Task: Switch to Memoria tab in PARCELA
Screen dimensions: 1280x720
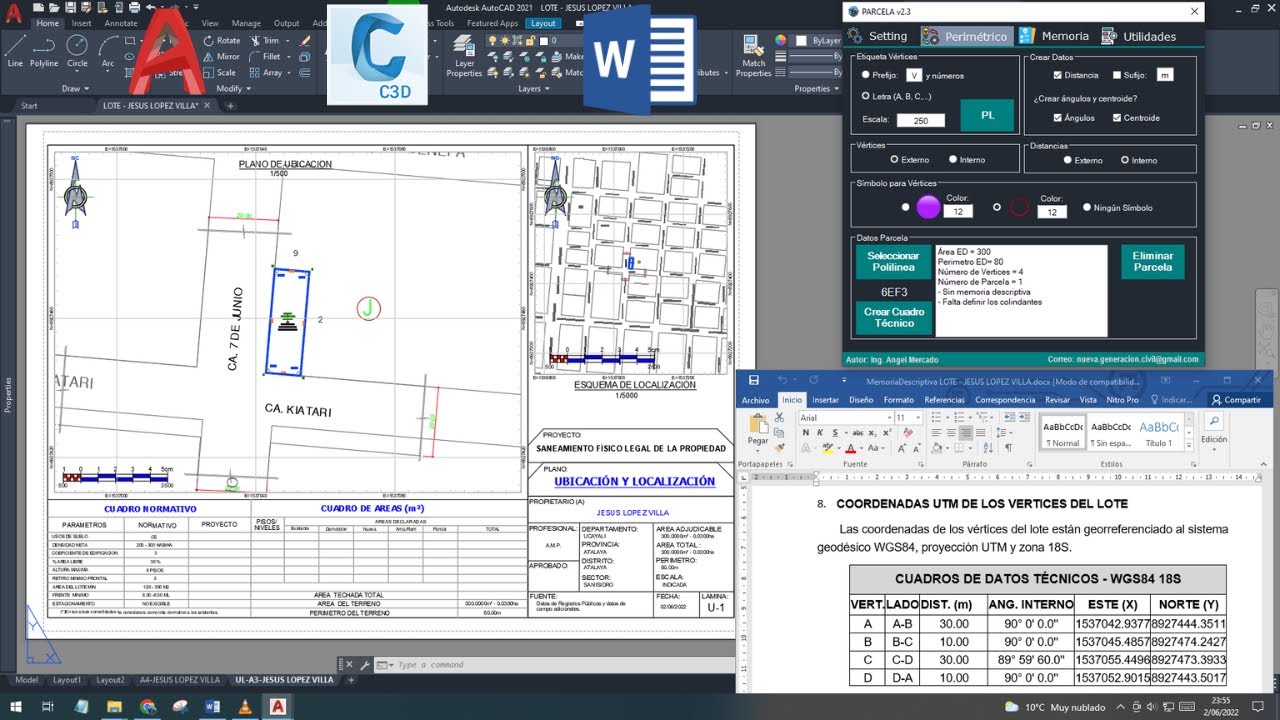Action: 1054,36
